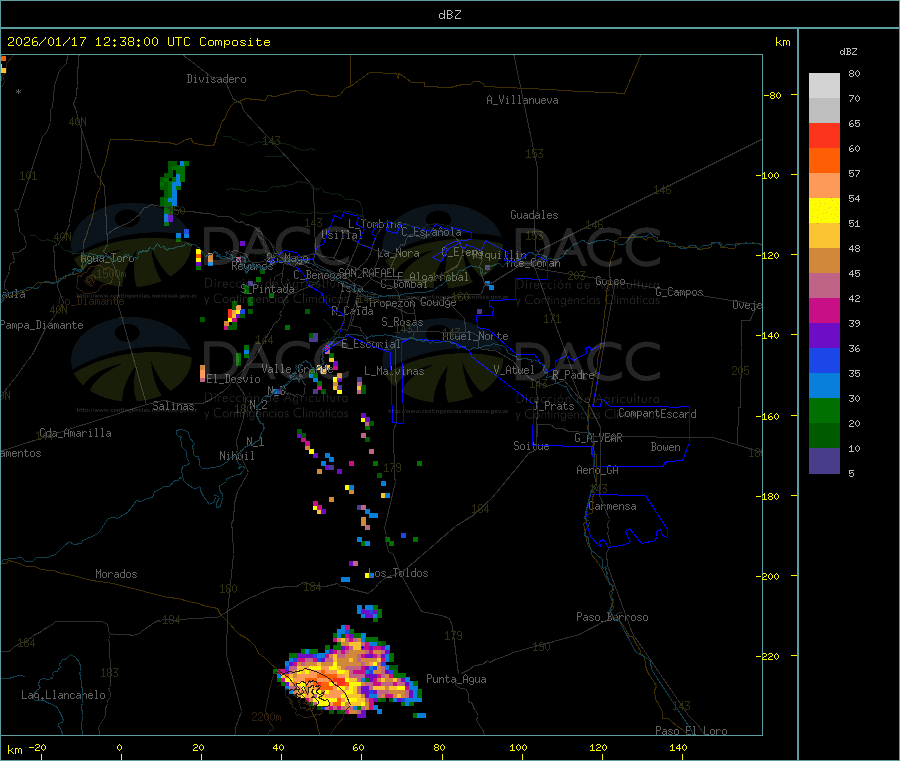This screenshot has width=900, height=761.
Task: Click the 'G_ALVEAR' label
Action: tap(598, 438)
